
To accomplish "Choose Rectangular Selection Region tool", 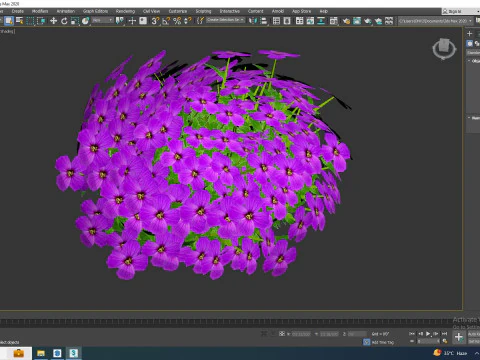I will click(x=30, y=21).
